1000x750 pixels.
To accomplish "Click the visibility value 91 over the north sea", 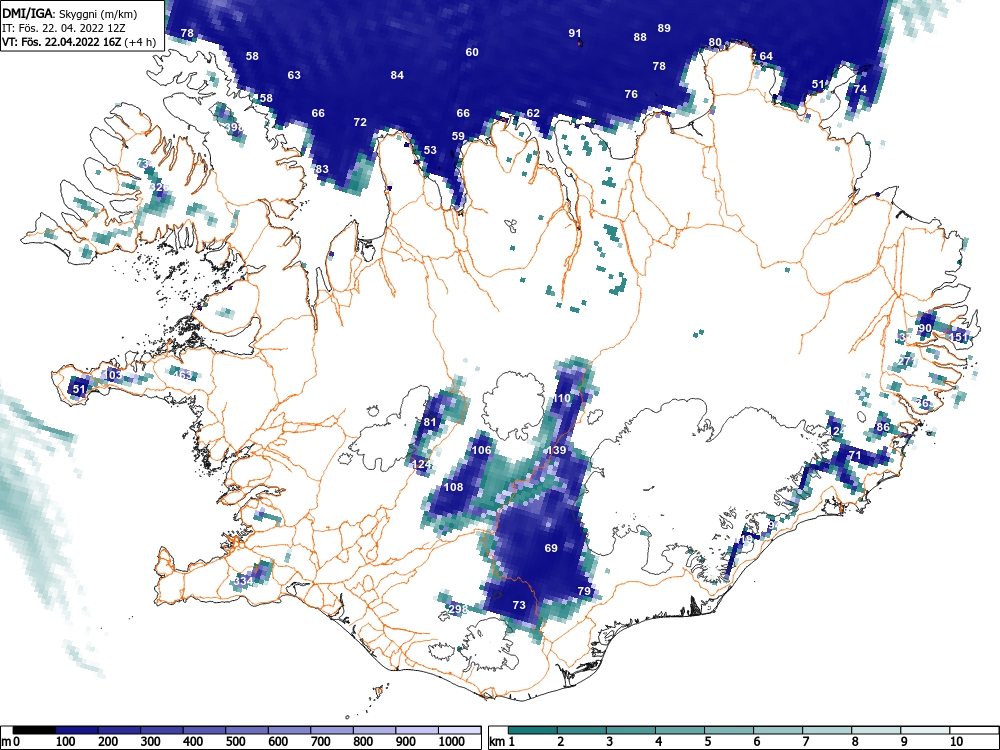I will 575,33.
